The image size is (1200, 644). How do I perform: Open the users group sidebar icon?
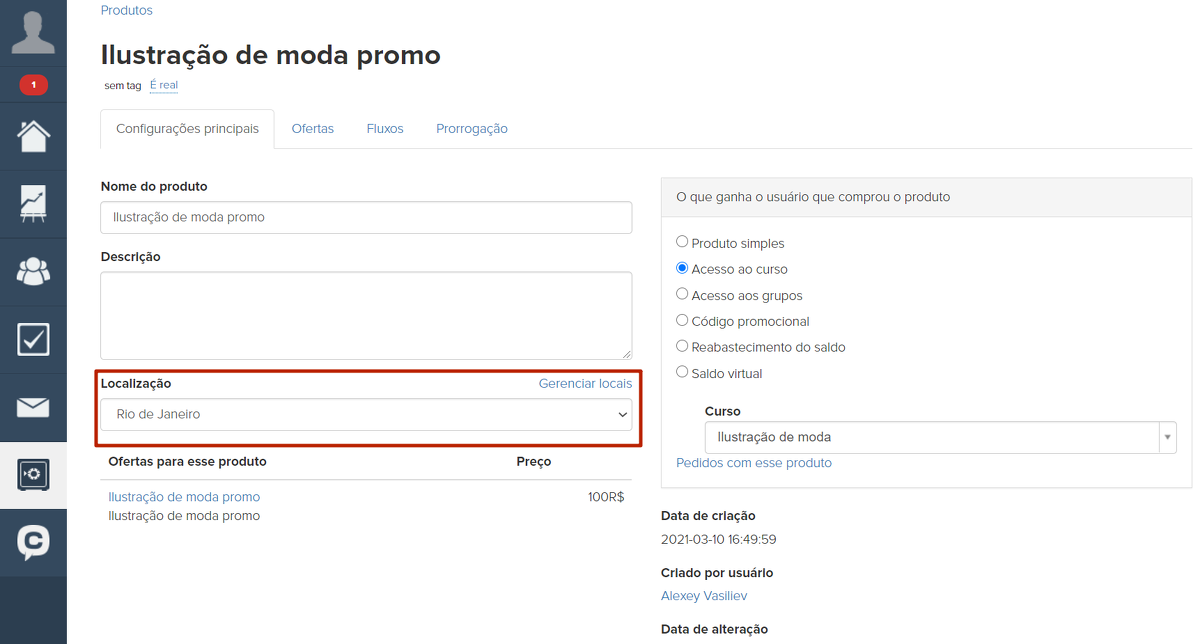[33, 271]
